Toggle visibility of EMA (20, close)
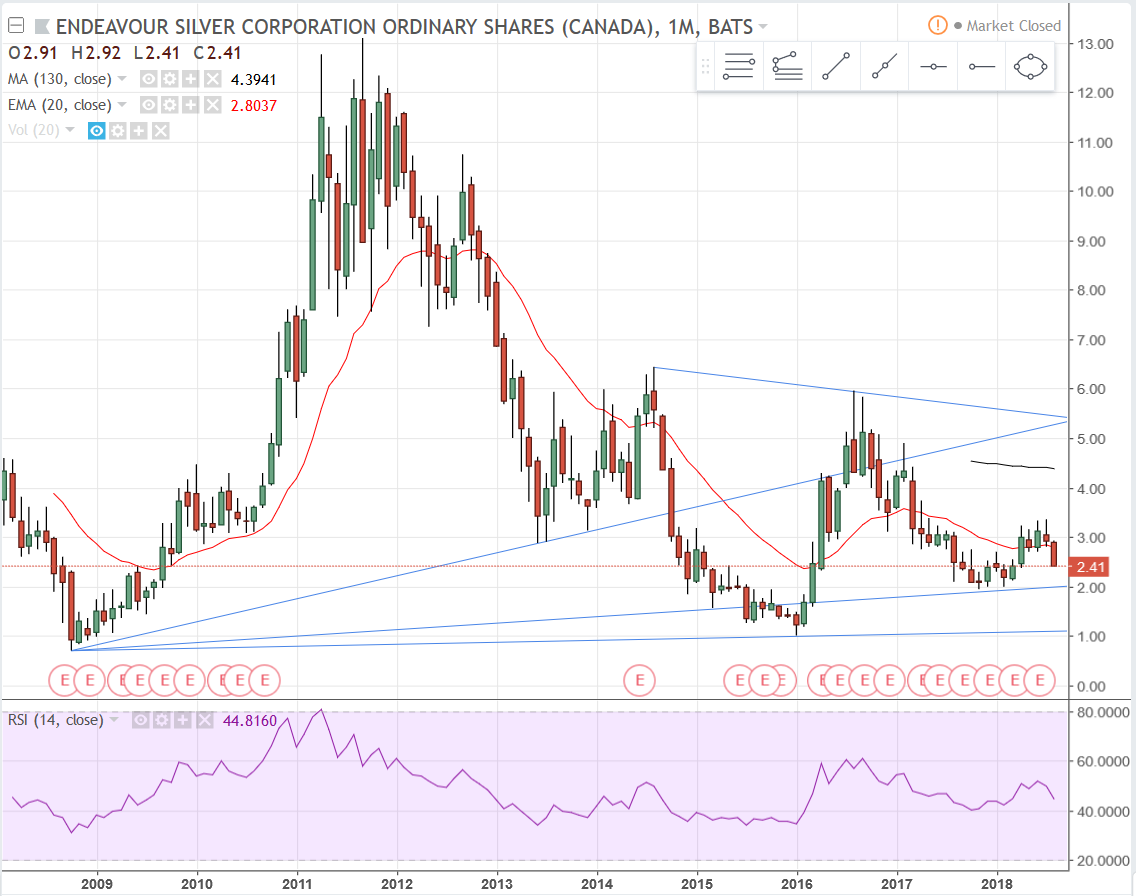This screenshot has height=896, width=1136. pyautogui.click(x=149, y=105)
